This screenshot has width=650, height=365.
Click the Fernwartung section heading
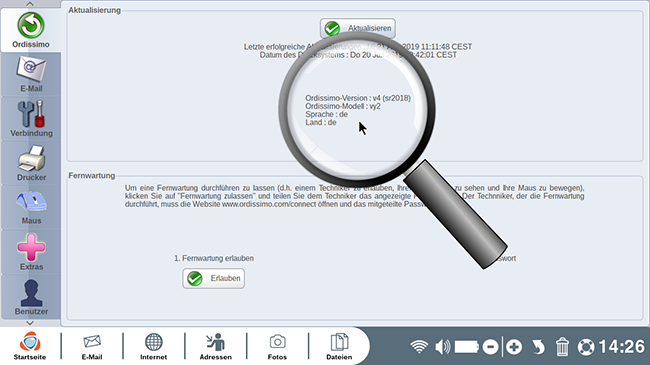point(92,175)
